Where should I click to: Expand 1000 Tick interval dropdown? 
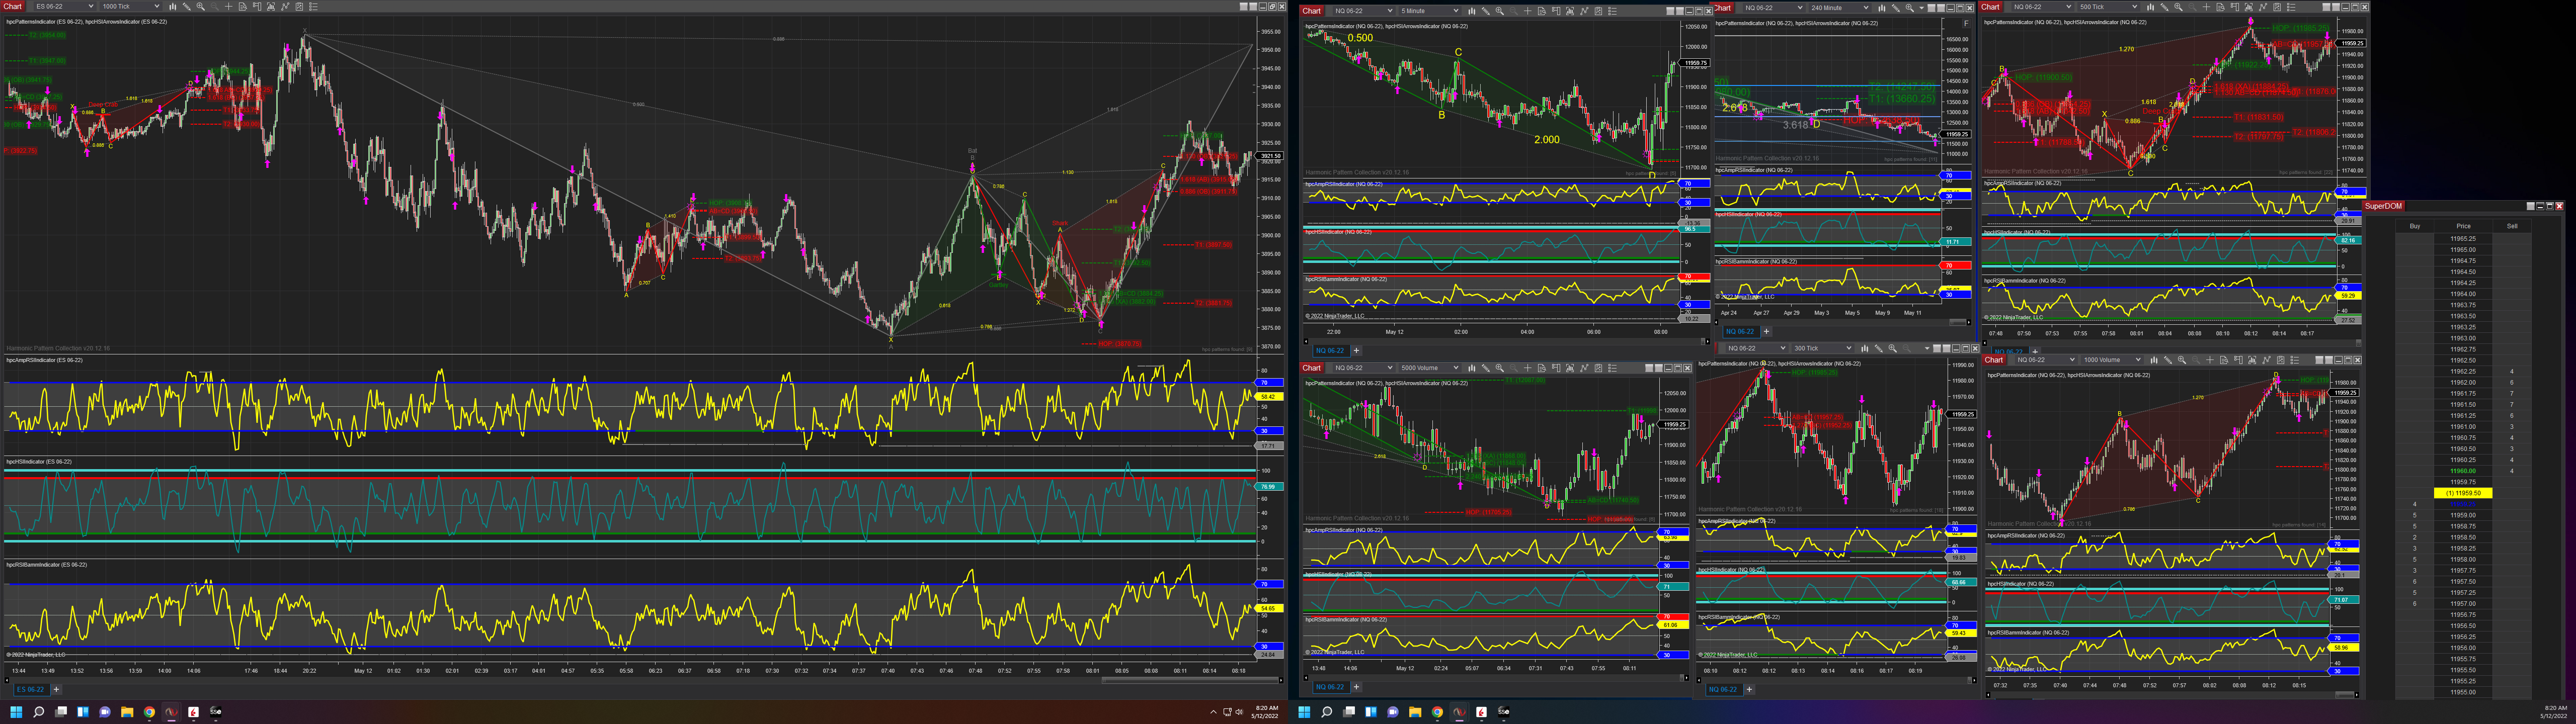point(157,6)
